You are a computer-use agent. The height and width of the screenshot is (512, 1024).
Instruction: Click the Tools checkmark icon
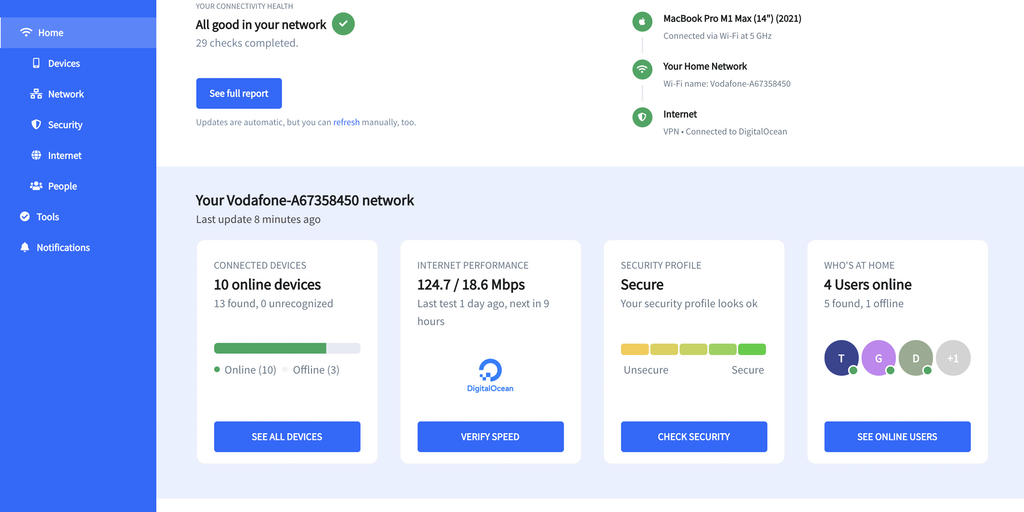(x=25, y=217)
